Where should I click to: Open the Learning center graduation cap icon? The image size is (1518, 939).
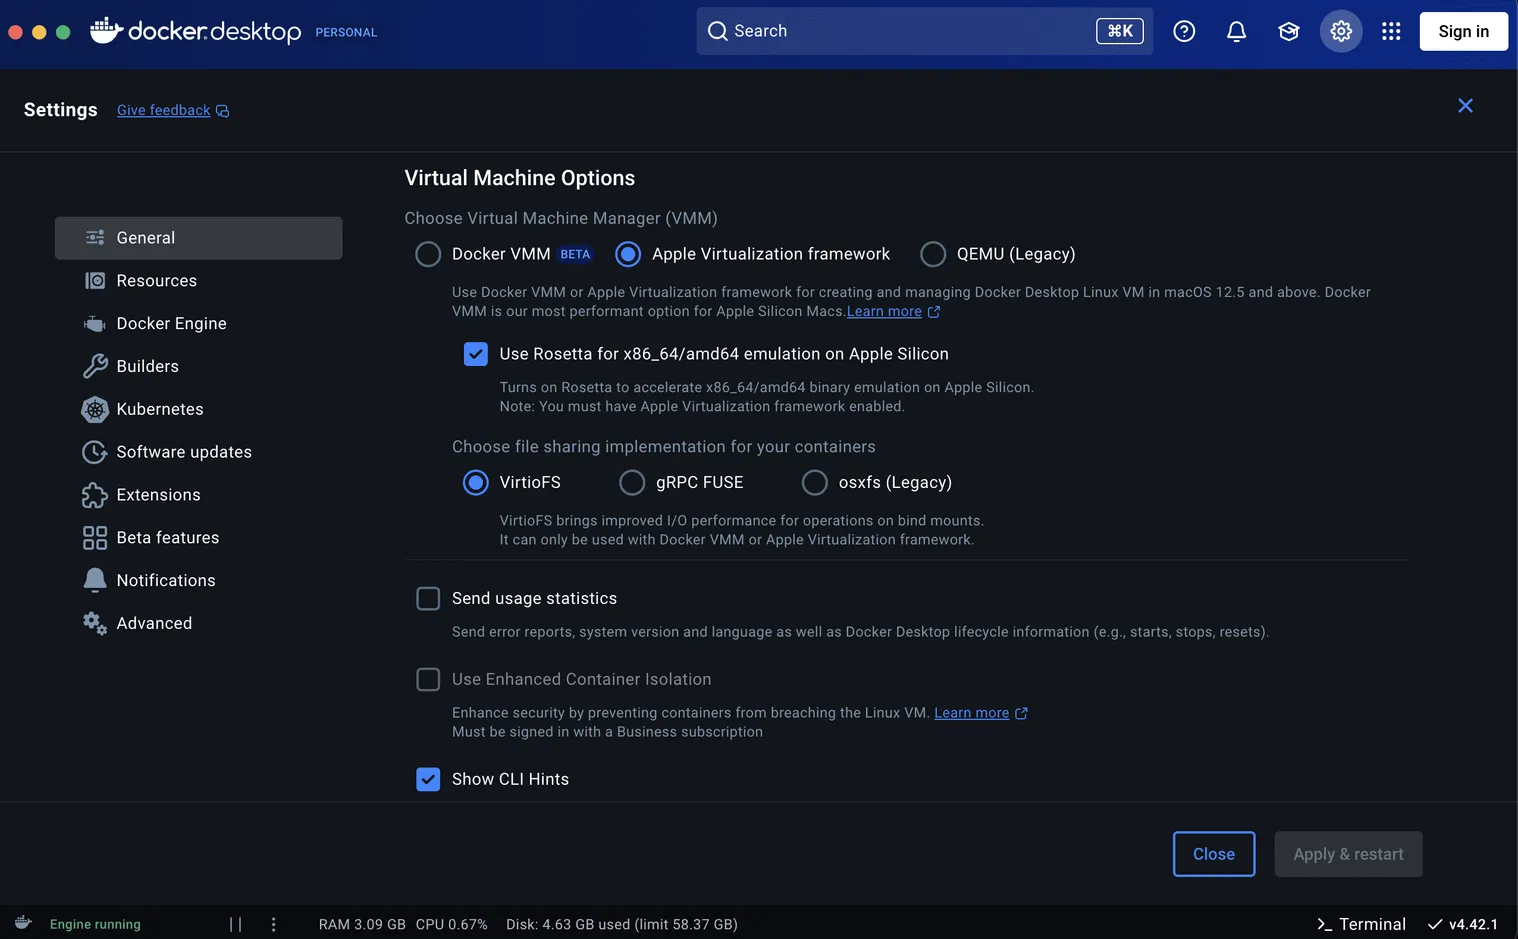coord(1288,31)
